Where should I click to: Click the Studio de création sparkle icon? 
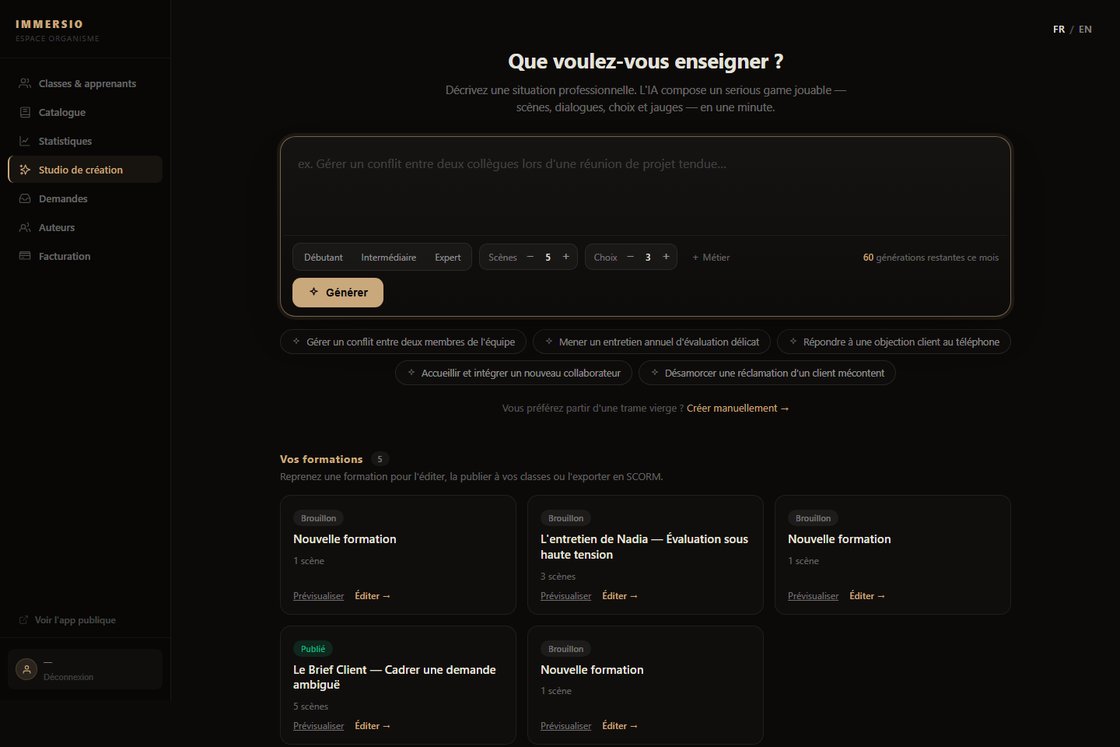25,169
